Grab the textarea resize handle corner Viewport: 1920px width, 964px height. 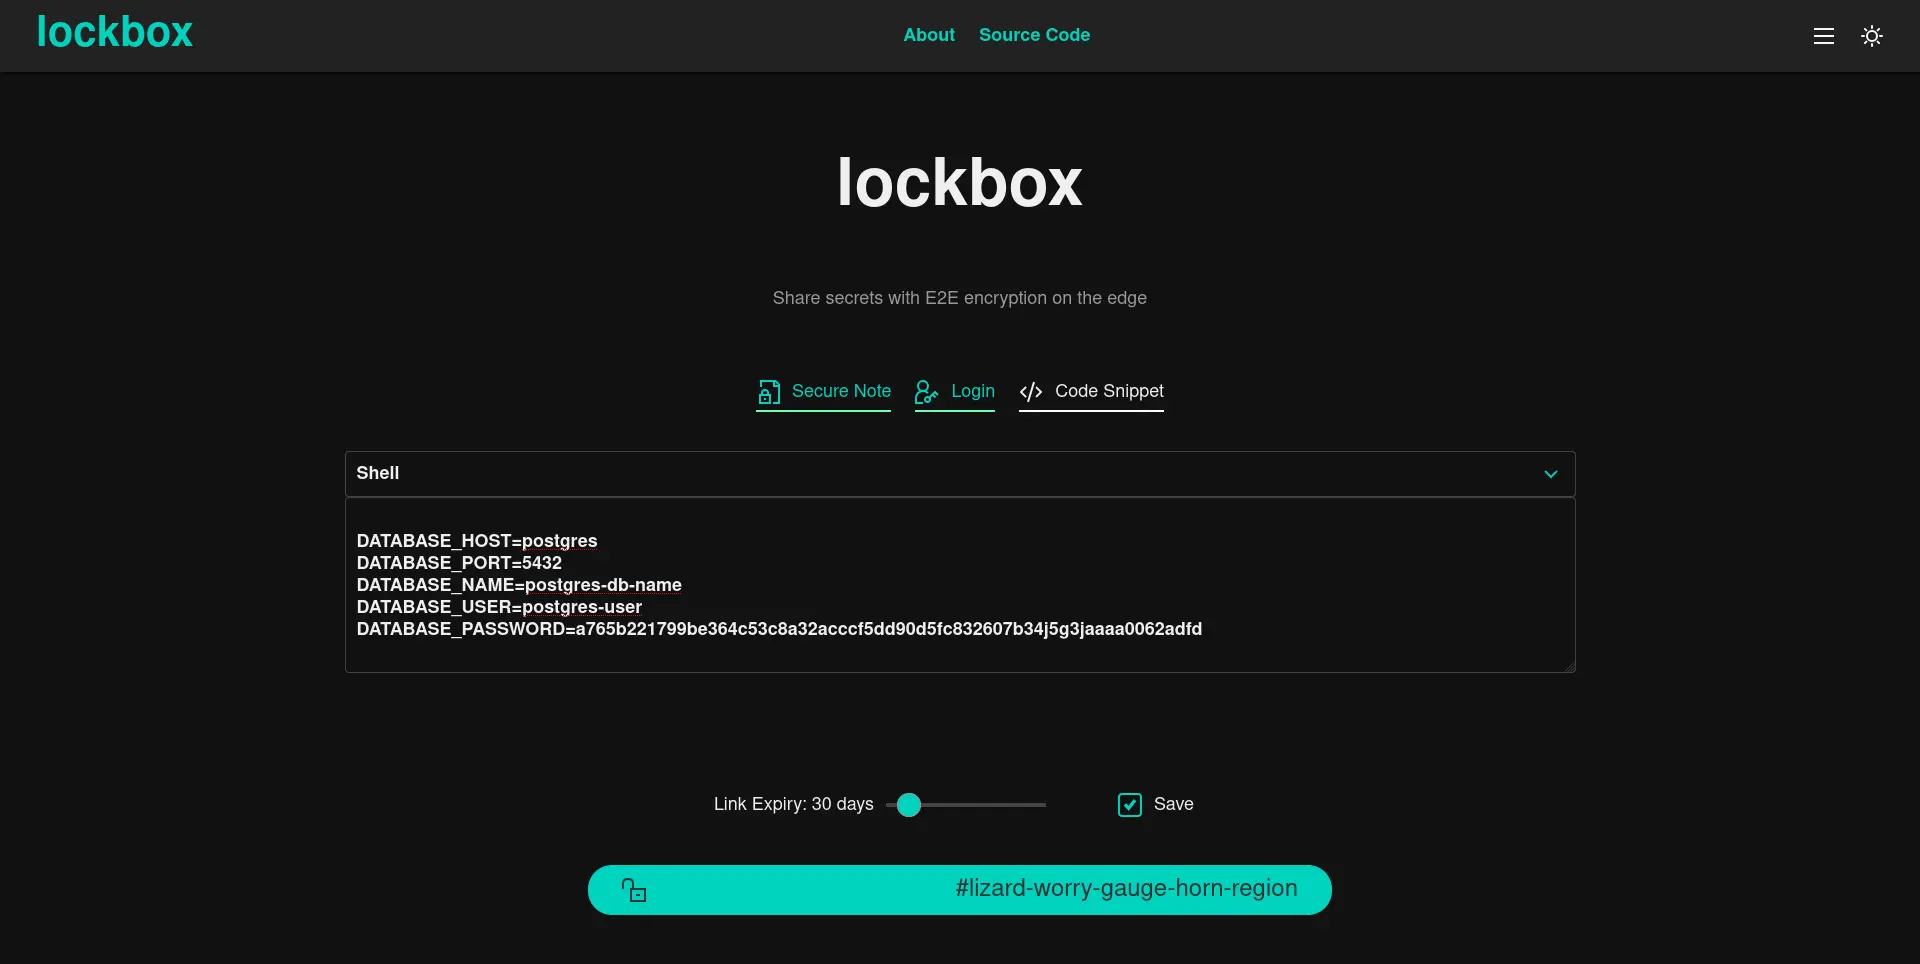(x=1568, y=666)
